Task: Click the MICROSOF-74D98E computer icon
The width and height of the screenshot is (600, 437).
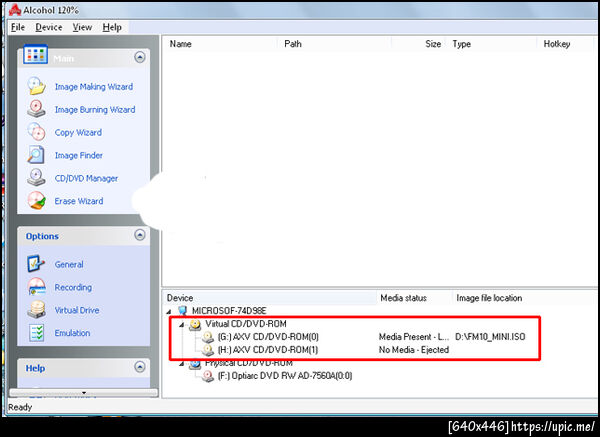Action: (183, 310)
